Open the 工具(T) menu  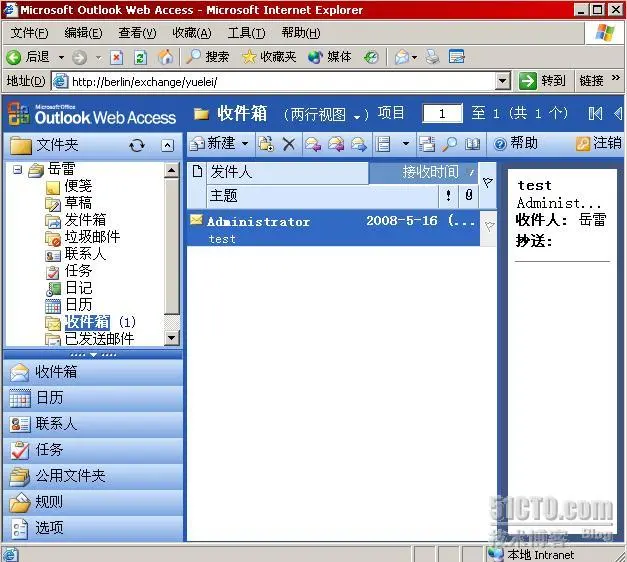click(x=246, y=33)
